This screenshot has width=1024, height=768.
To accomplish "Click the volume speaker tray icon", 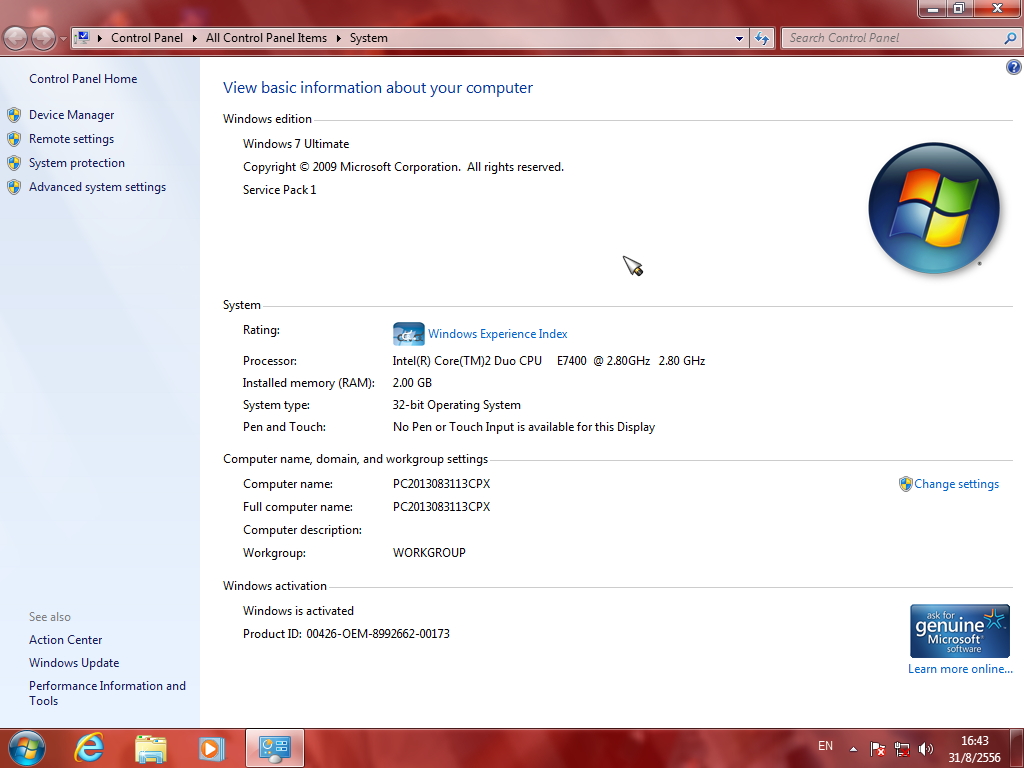I will pyautogui.click(x=926, y=748).
